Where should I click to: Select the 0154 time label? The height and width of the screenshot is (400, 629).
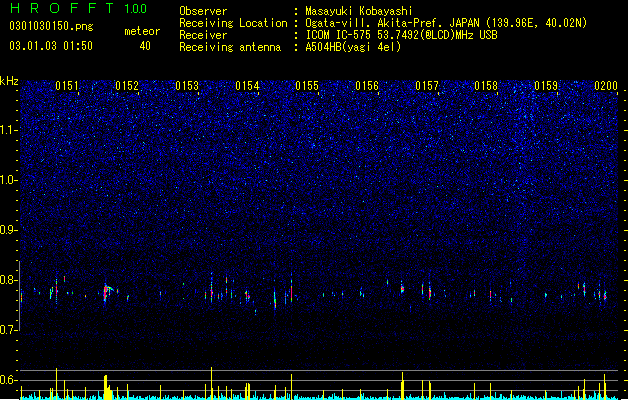(247, 86)
